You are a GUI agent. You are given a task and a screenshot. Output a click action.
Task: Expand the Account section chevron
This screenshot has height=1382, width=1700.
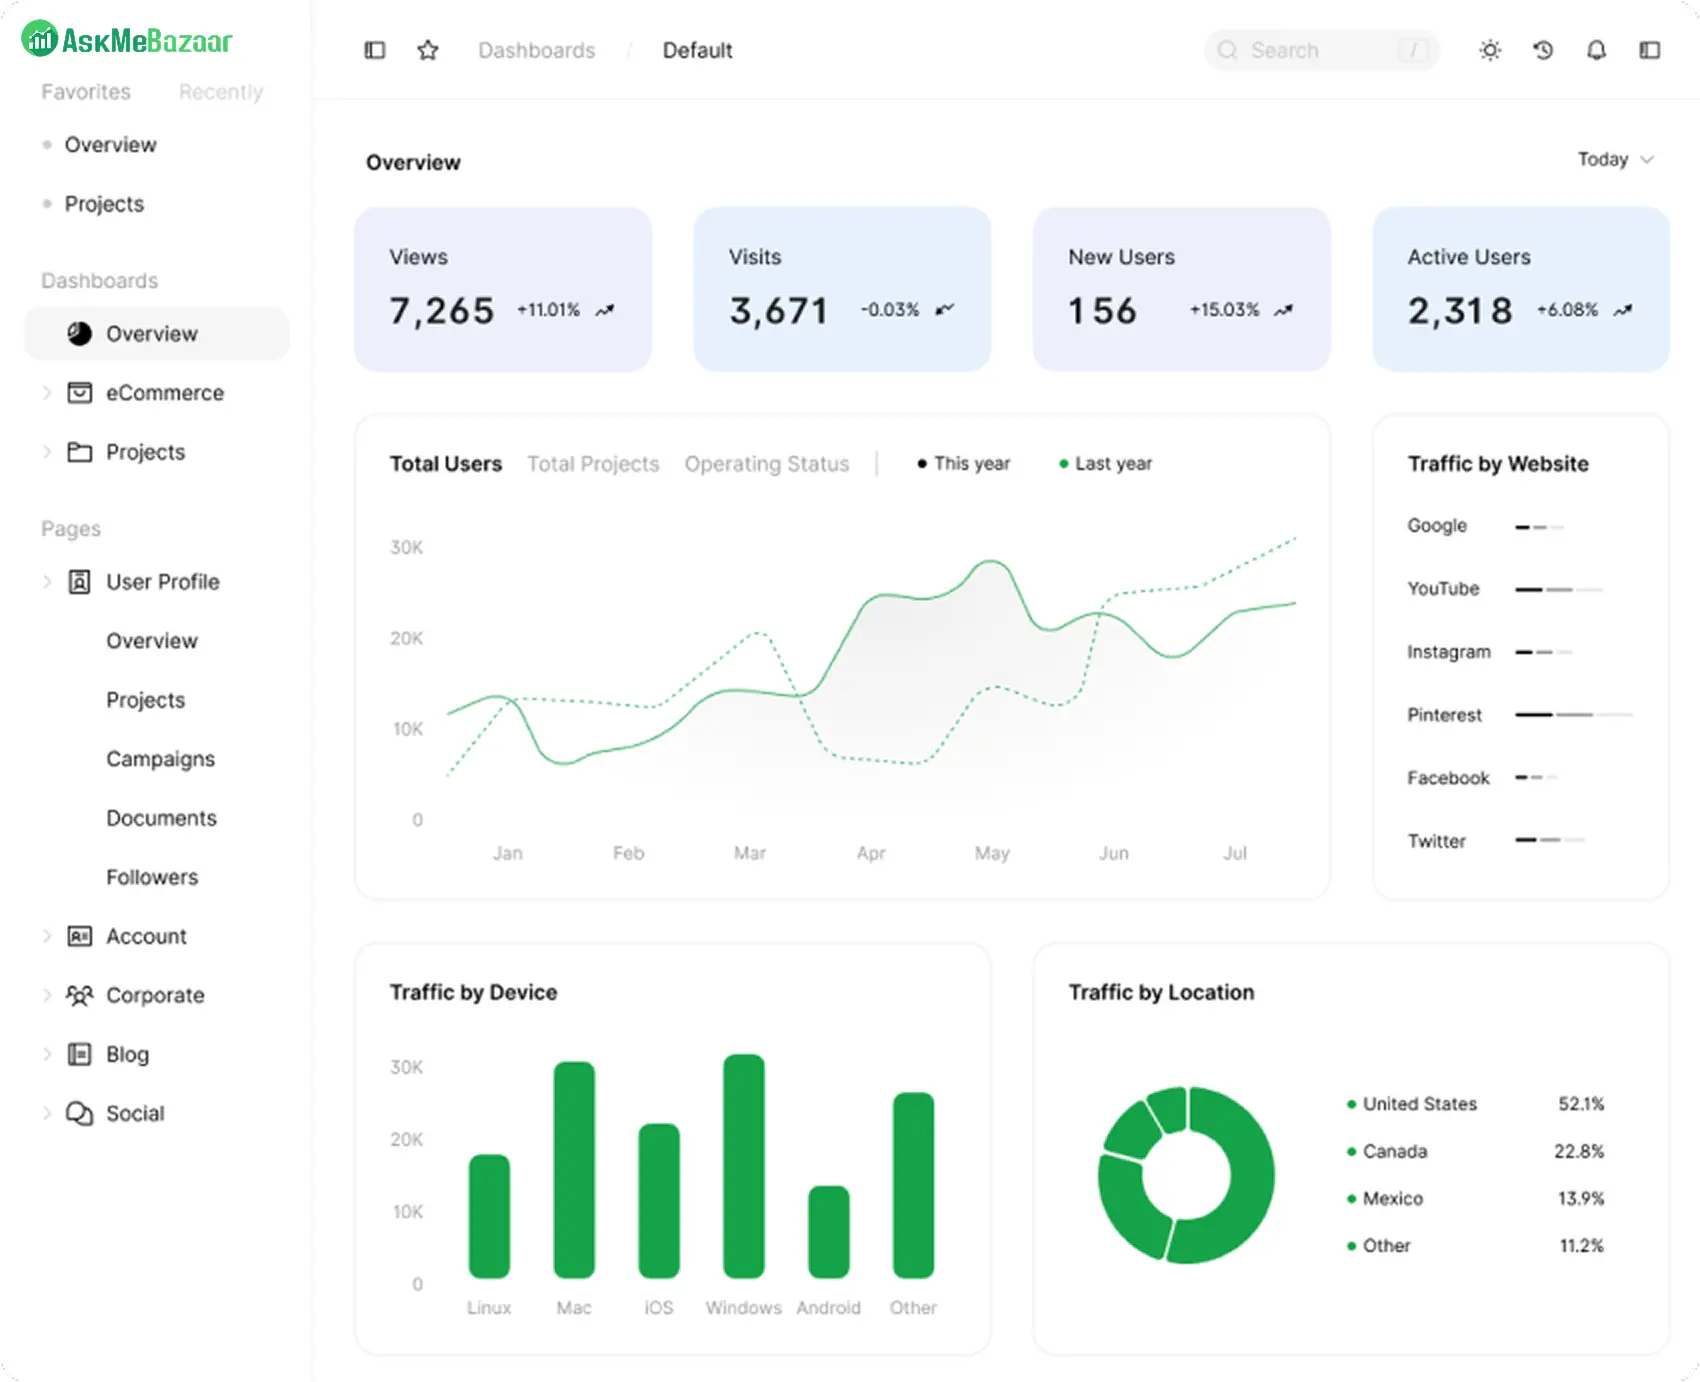(x=46, y=936)
